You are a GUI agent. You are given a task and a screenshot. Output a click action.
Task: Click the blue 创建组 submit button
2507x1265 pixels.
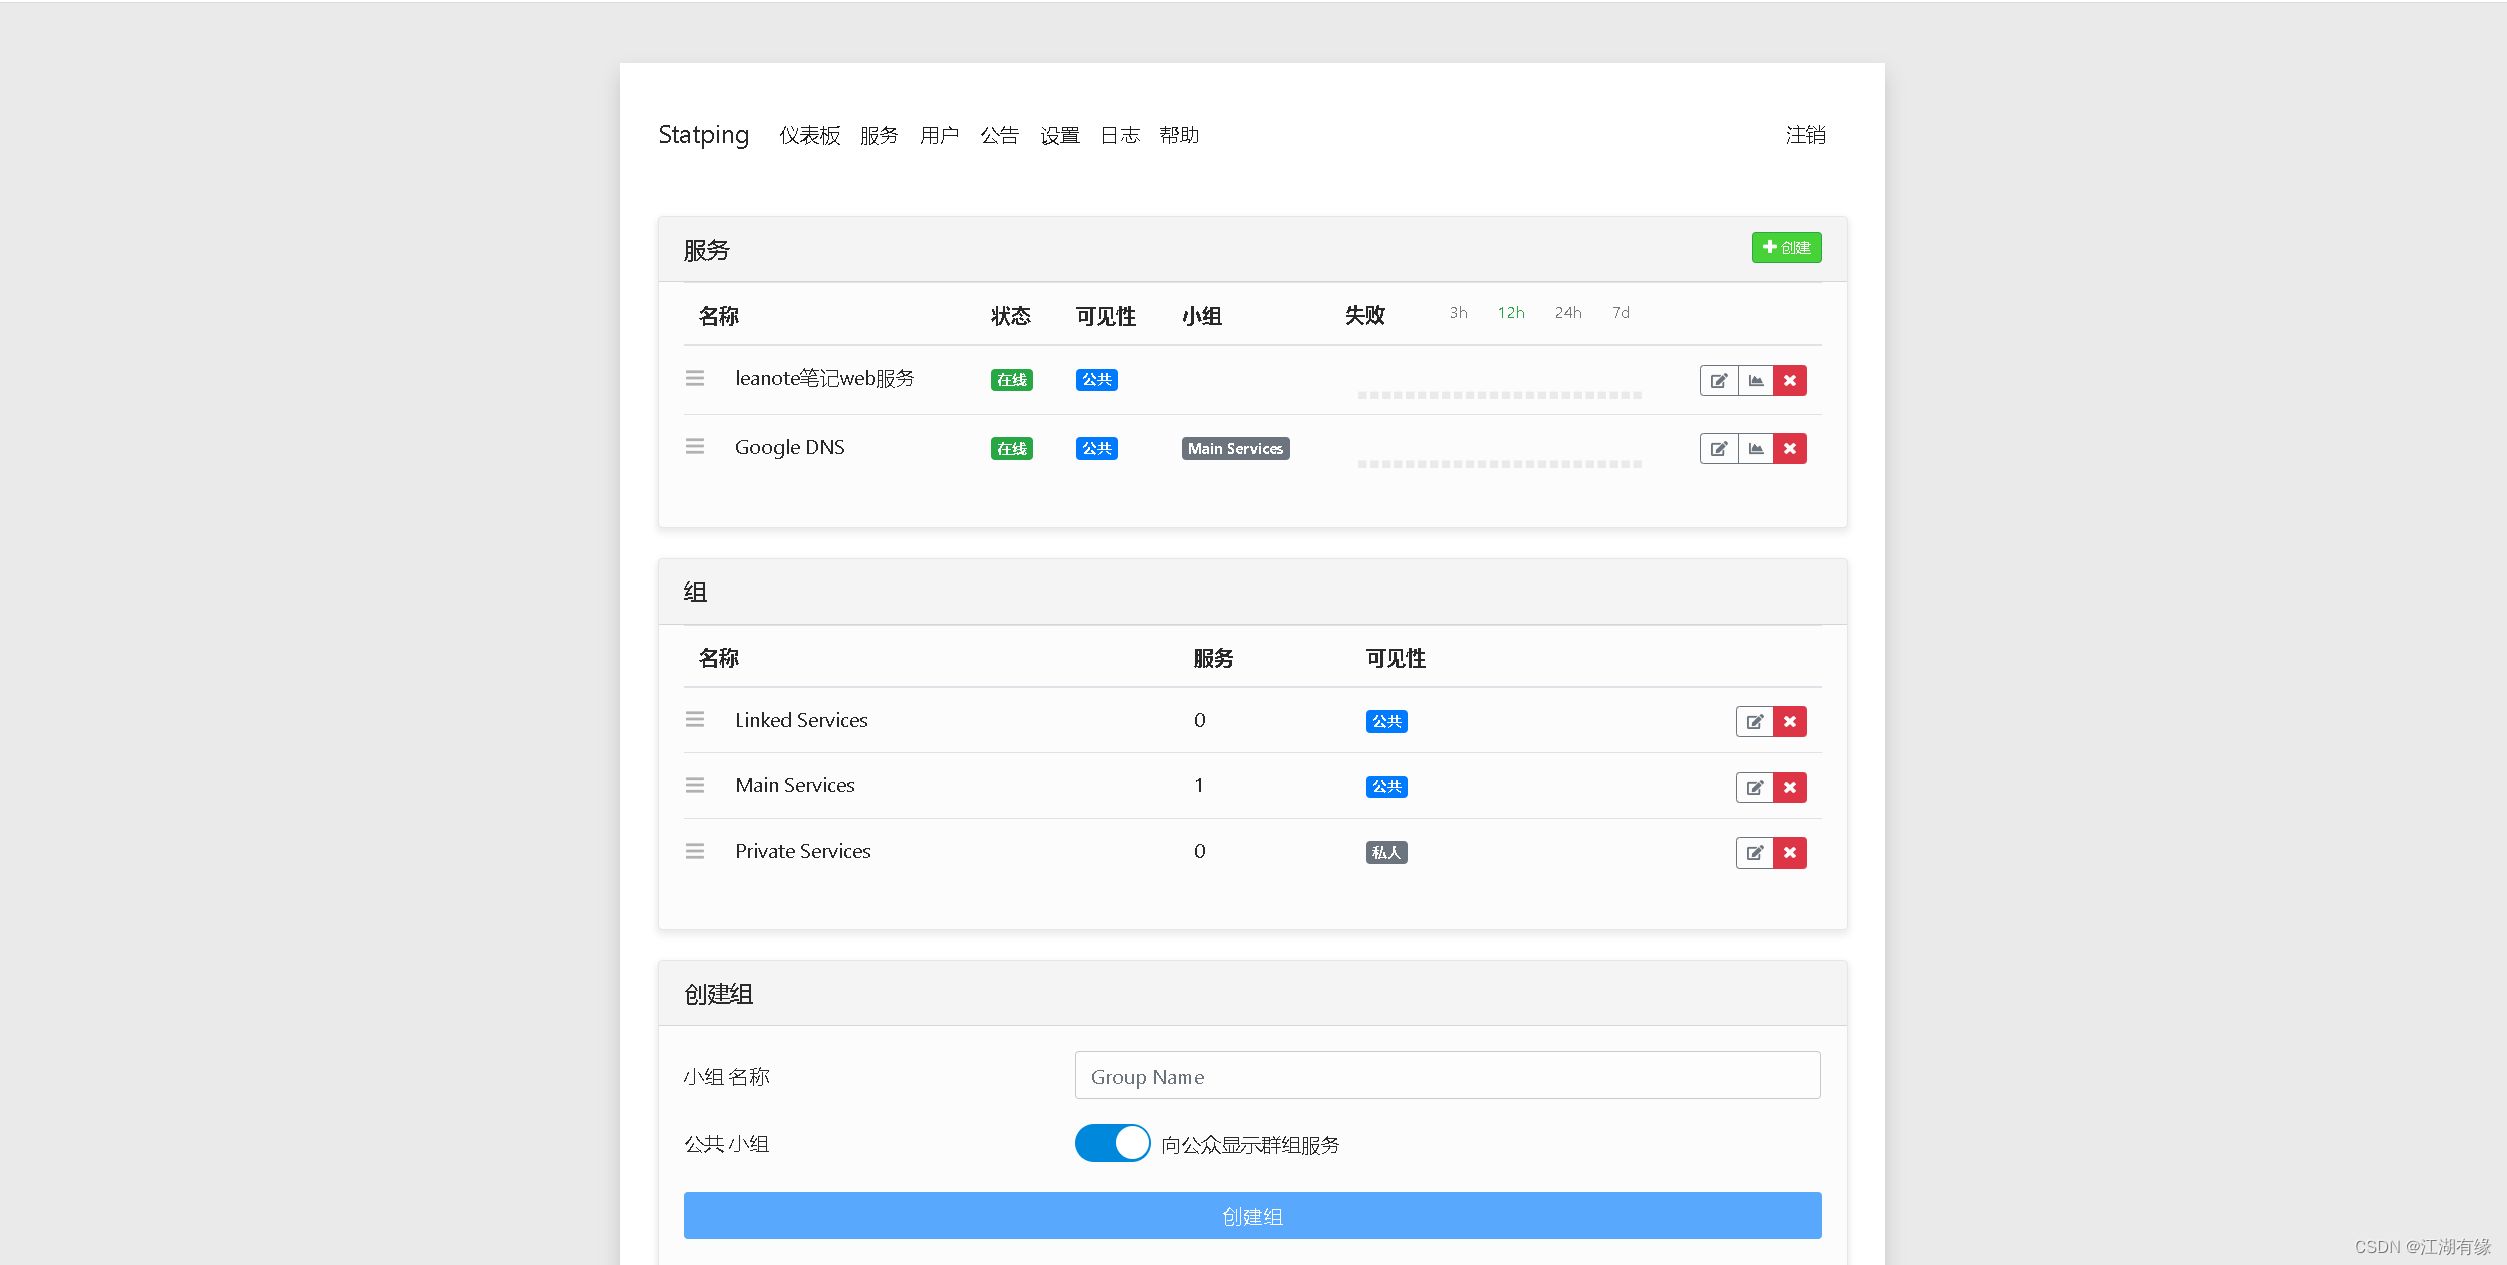[1252, 1216]
